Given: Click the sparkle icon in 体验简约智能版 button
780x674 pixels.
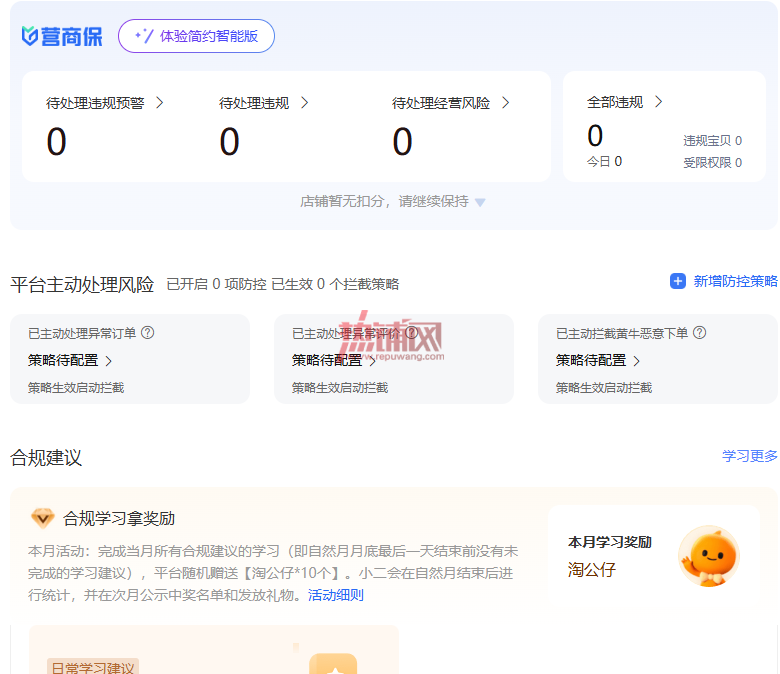Looking at the screenshot, I should click(144, 36).
